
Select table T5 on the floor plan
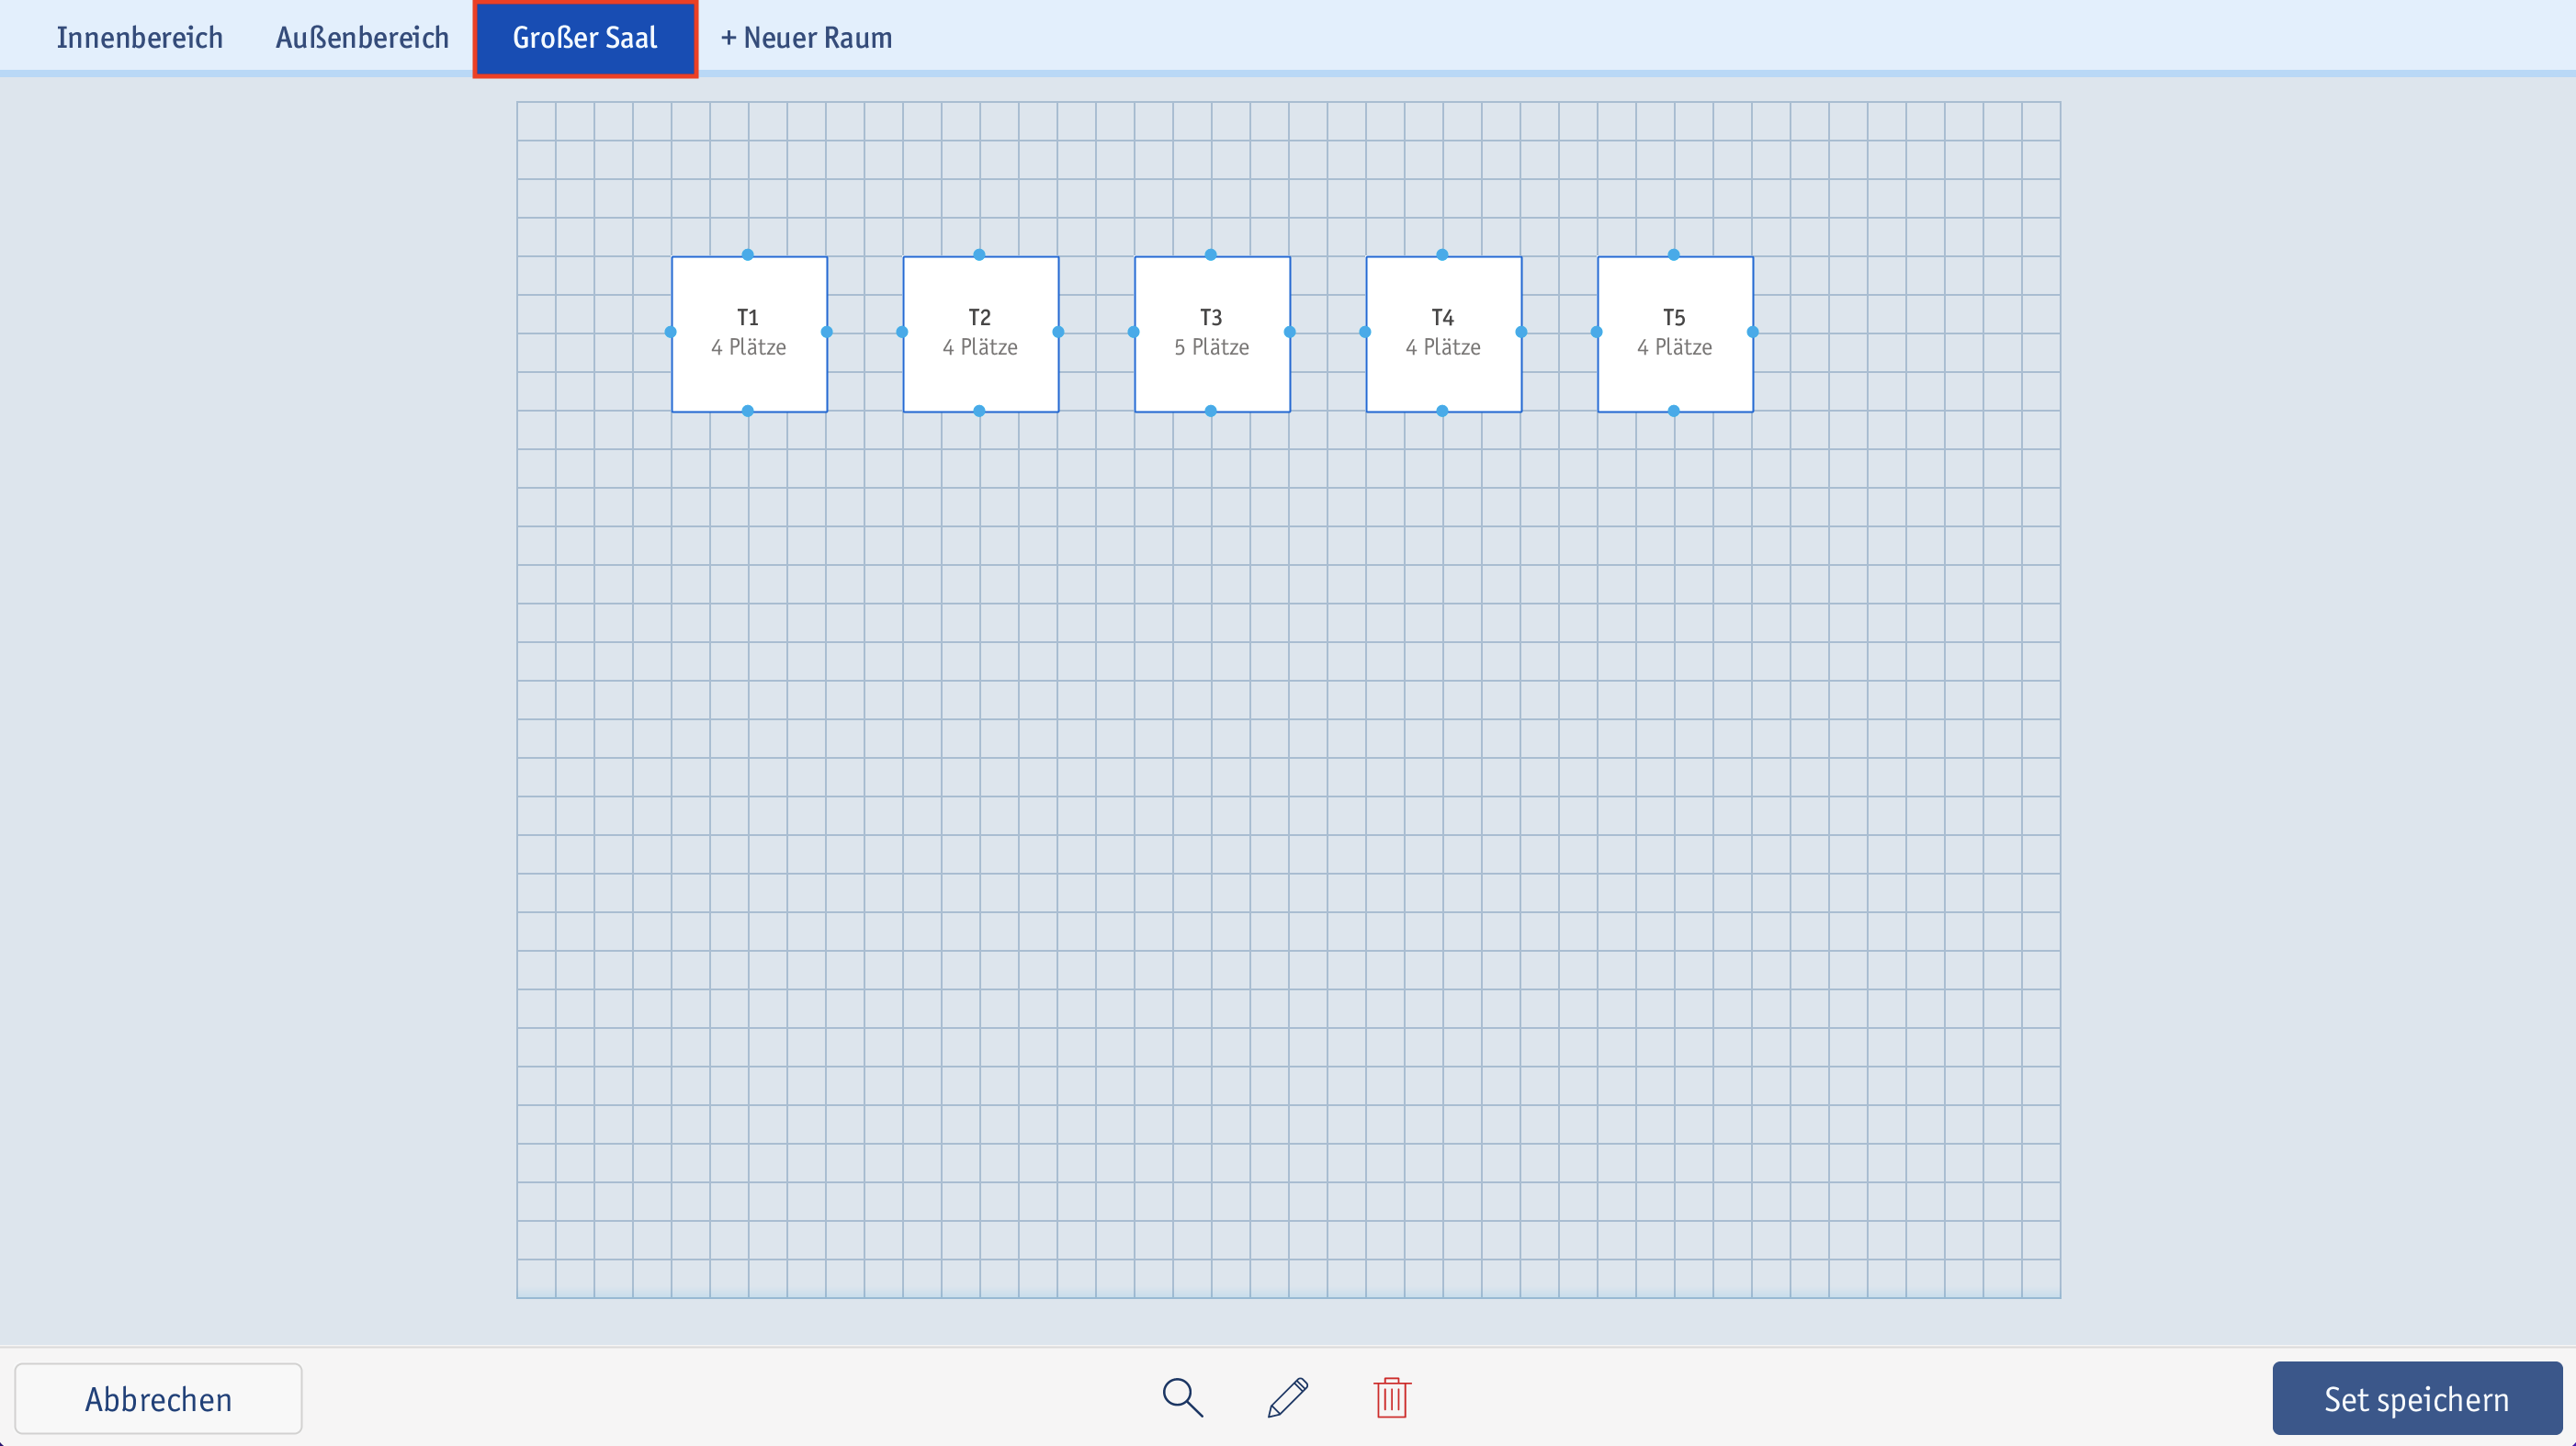(1675, 333)
